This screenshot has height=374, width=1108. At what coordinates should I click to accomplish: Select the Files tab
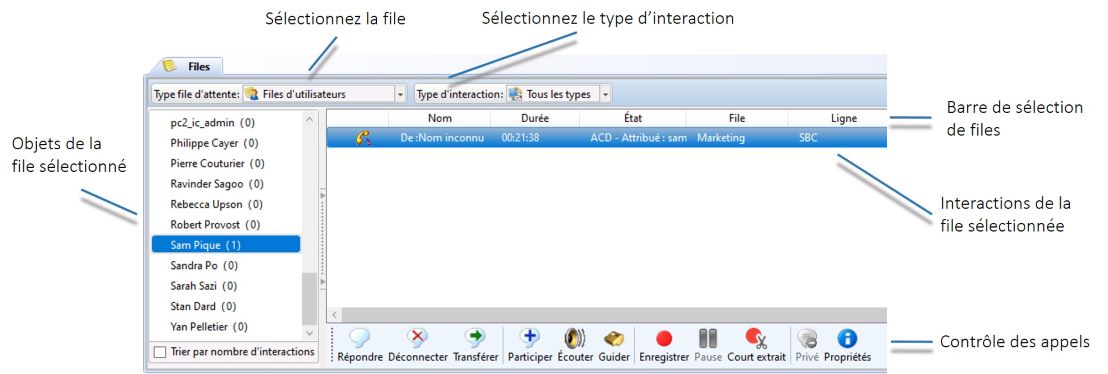point(188,66)
